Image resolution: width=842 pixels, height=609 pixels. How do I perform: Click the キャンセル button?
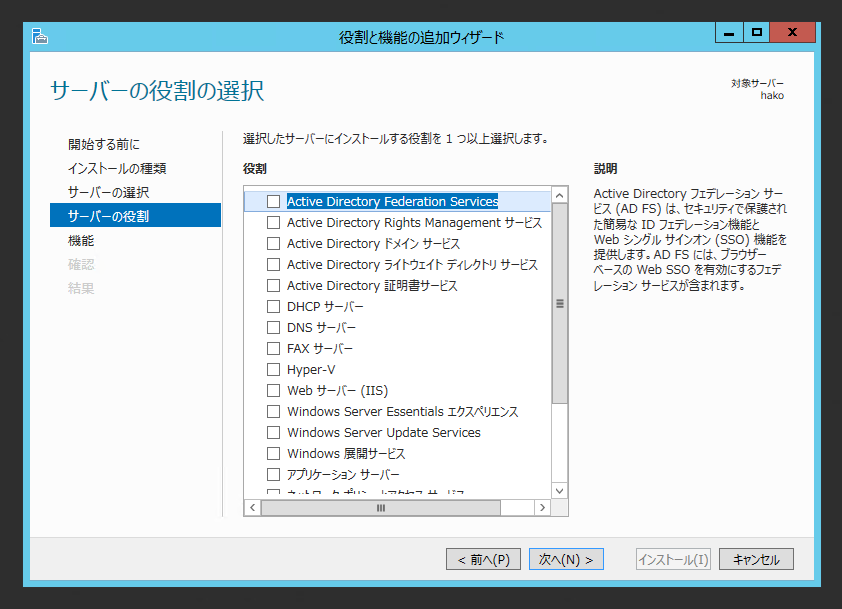coord(756,559)
